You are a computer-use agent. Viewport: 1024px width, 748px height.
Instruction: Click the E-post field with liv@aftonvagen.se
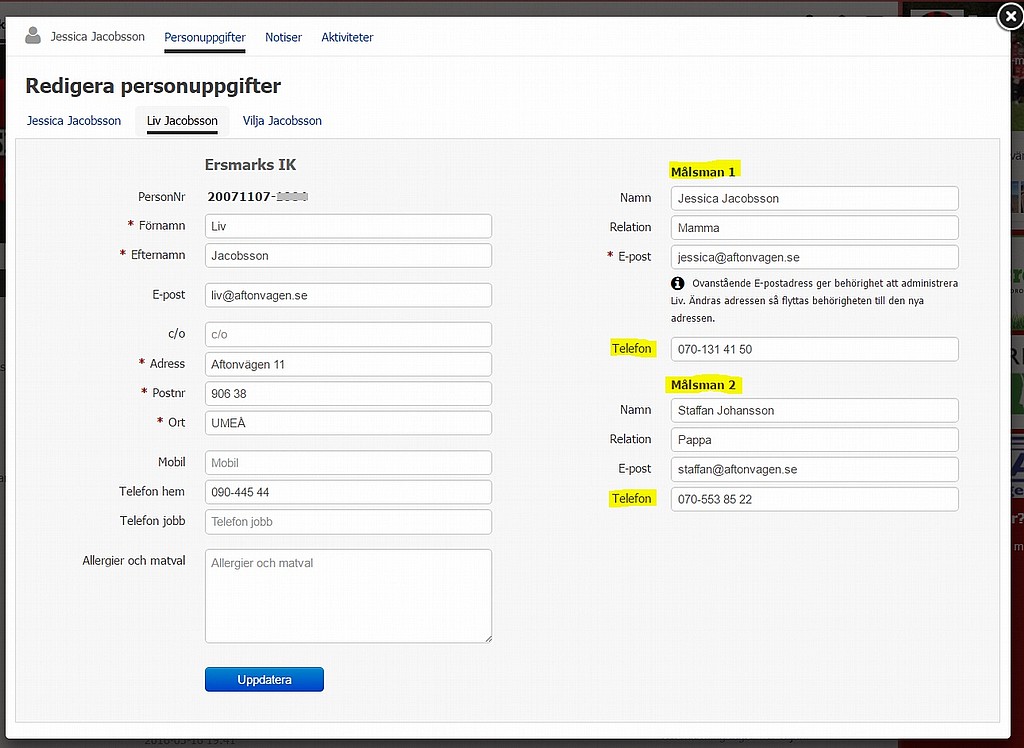click(348, 295)
